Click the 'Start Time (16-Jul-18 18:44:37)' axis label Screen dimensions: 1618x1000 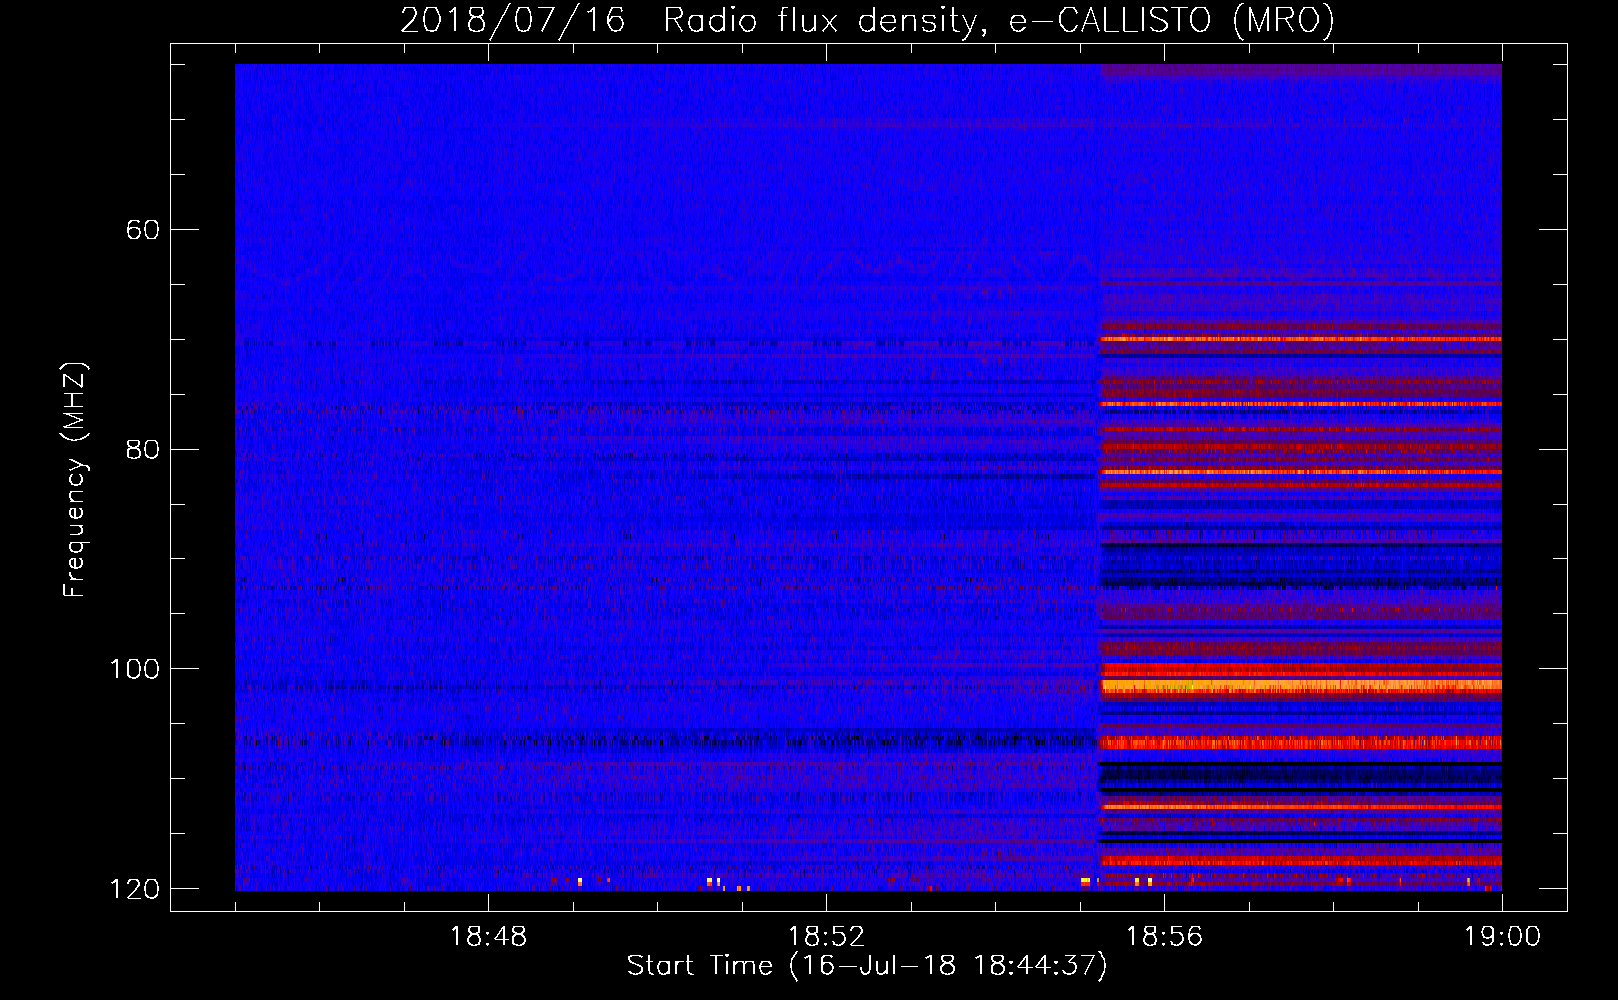867,966
